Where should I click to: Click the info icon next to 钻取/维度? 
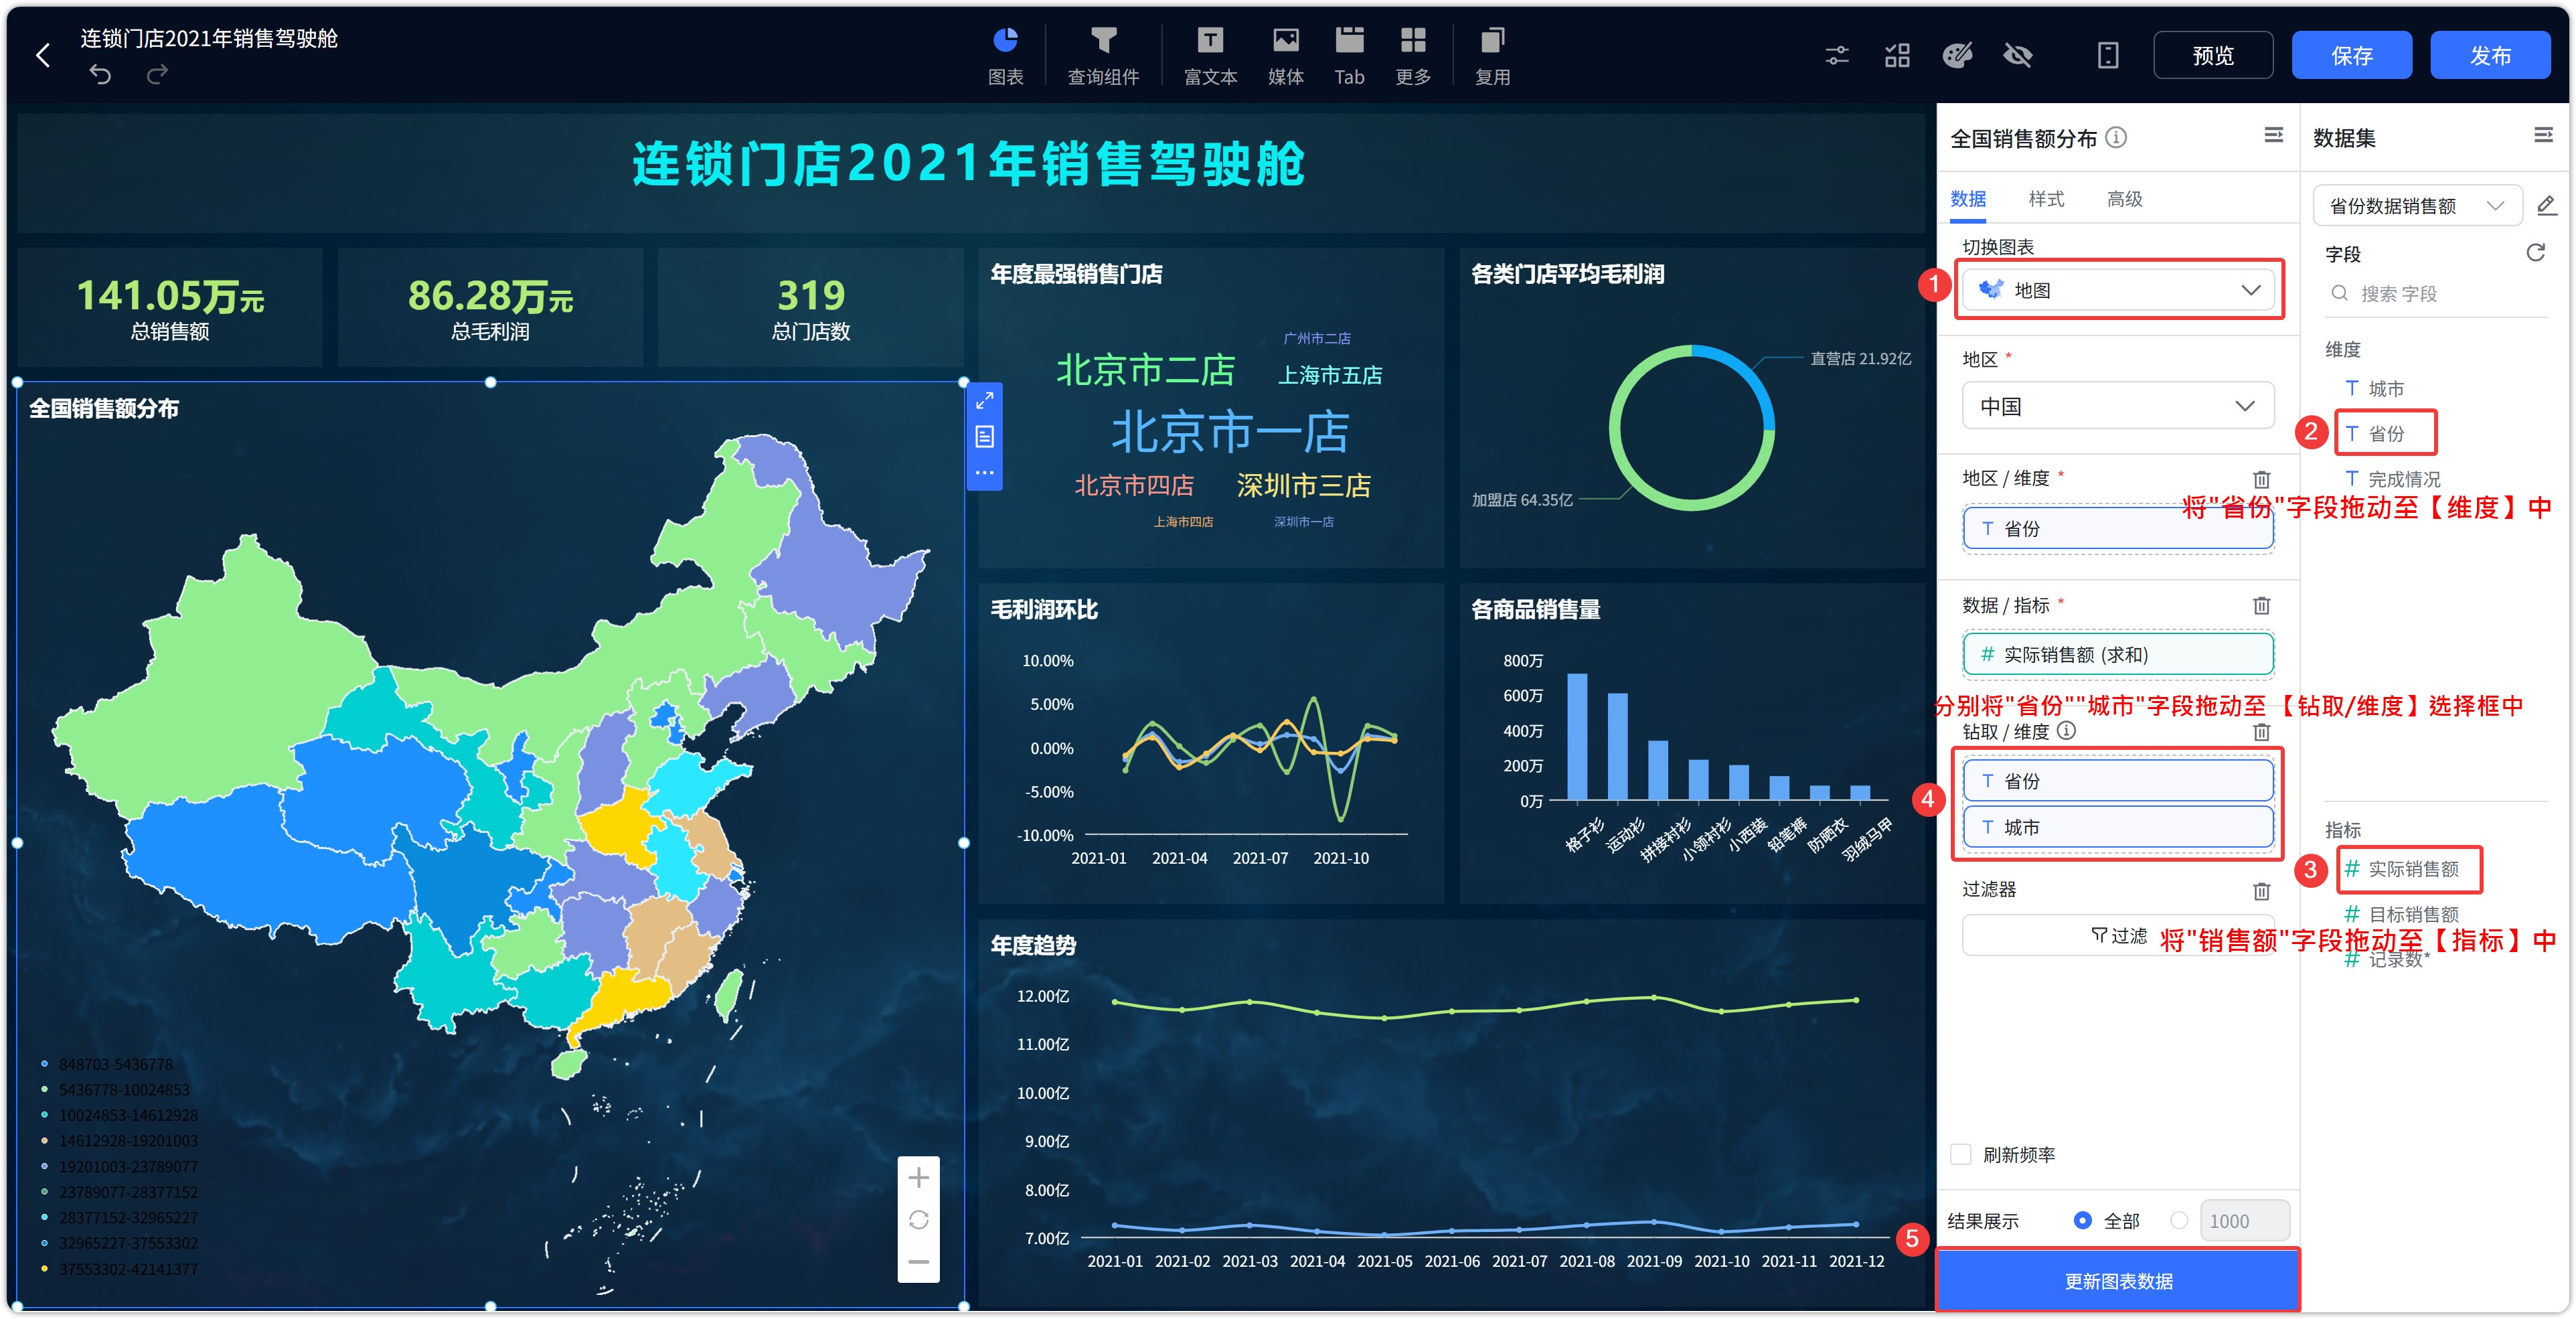click(x=2066, y=731)
